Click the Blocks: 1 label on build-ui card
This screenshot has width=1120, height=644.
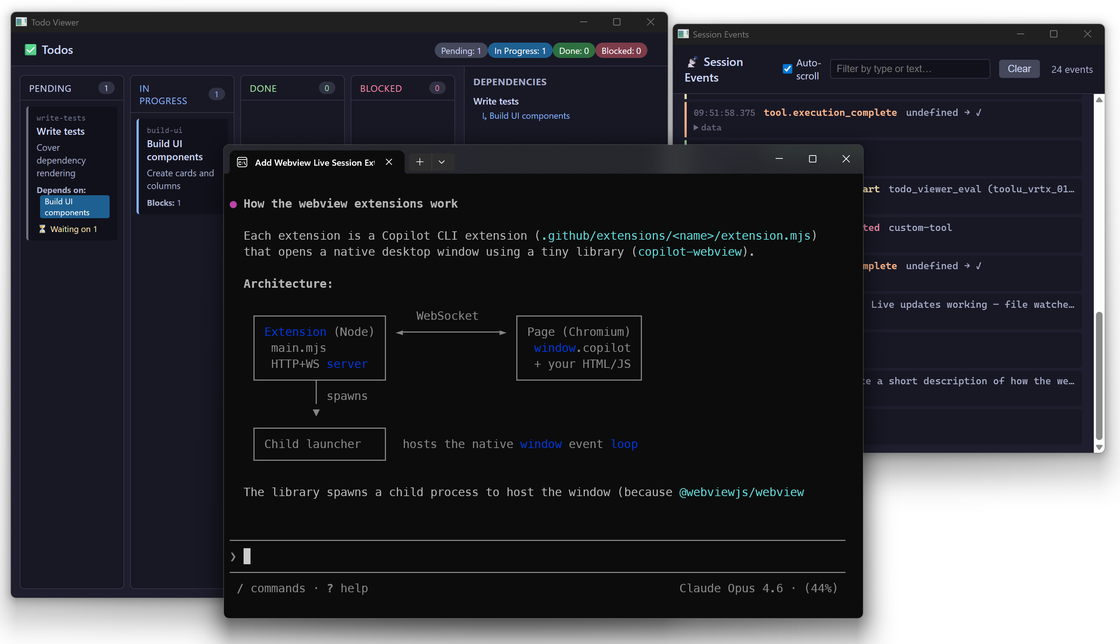164,203
